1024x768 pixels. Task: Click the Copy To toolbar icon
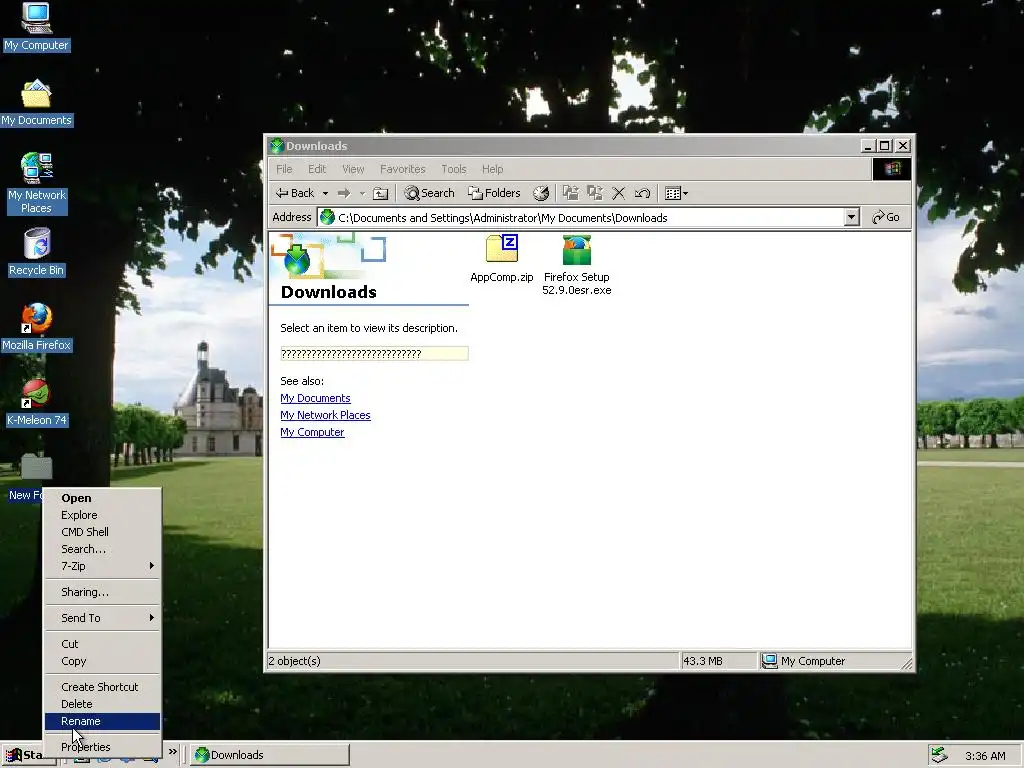coord(594,193)
